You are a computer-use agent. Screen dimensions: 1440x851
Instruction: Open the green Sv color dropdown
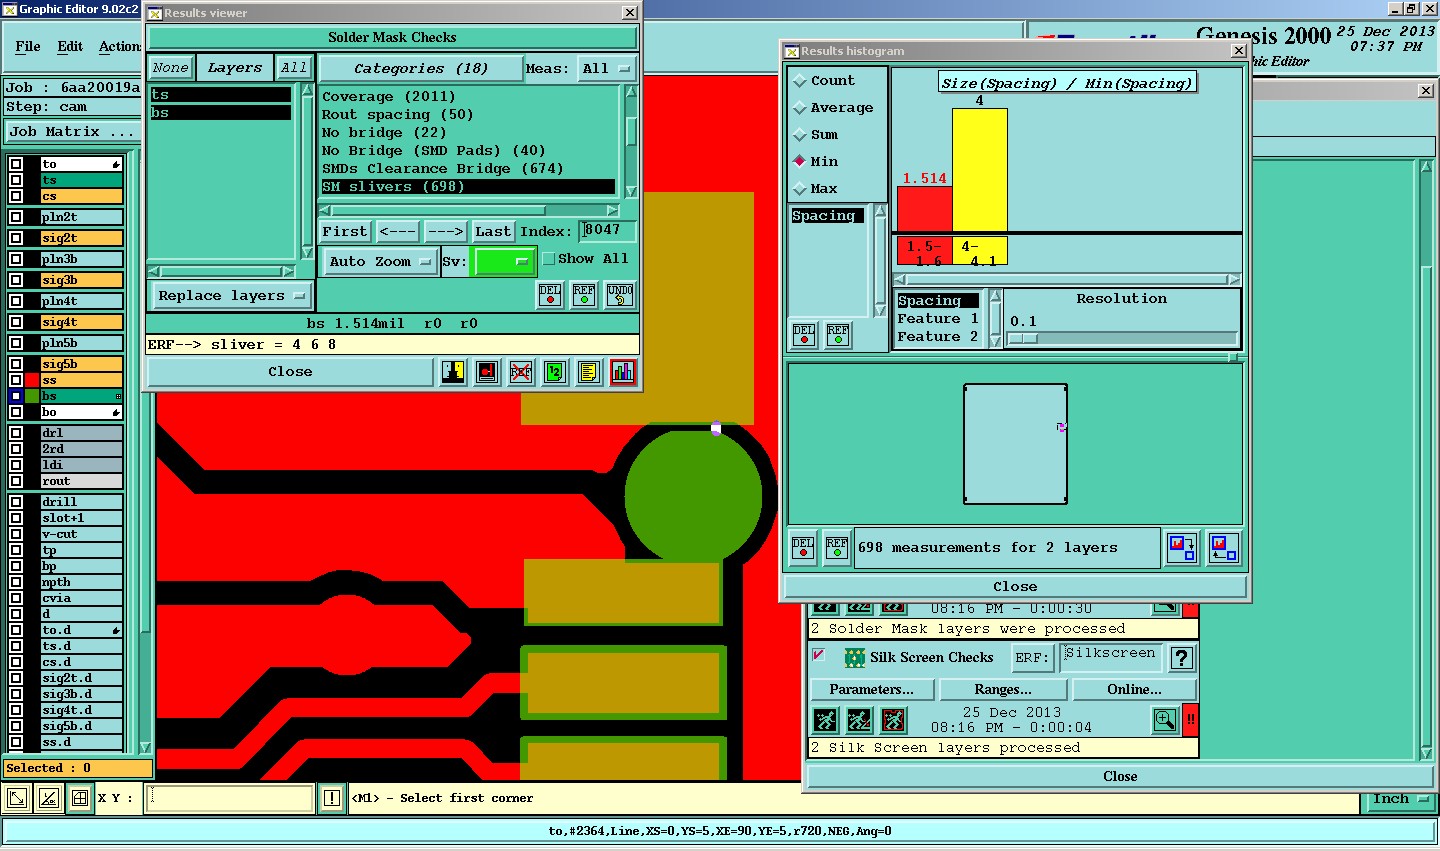tap(504, 262)
